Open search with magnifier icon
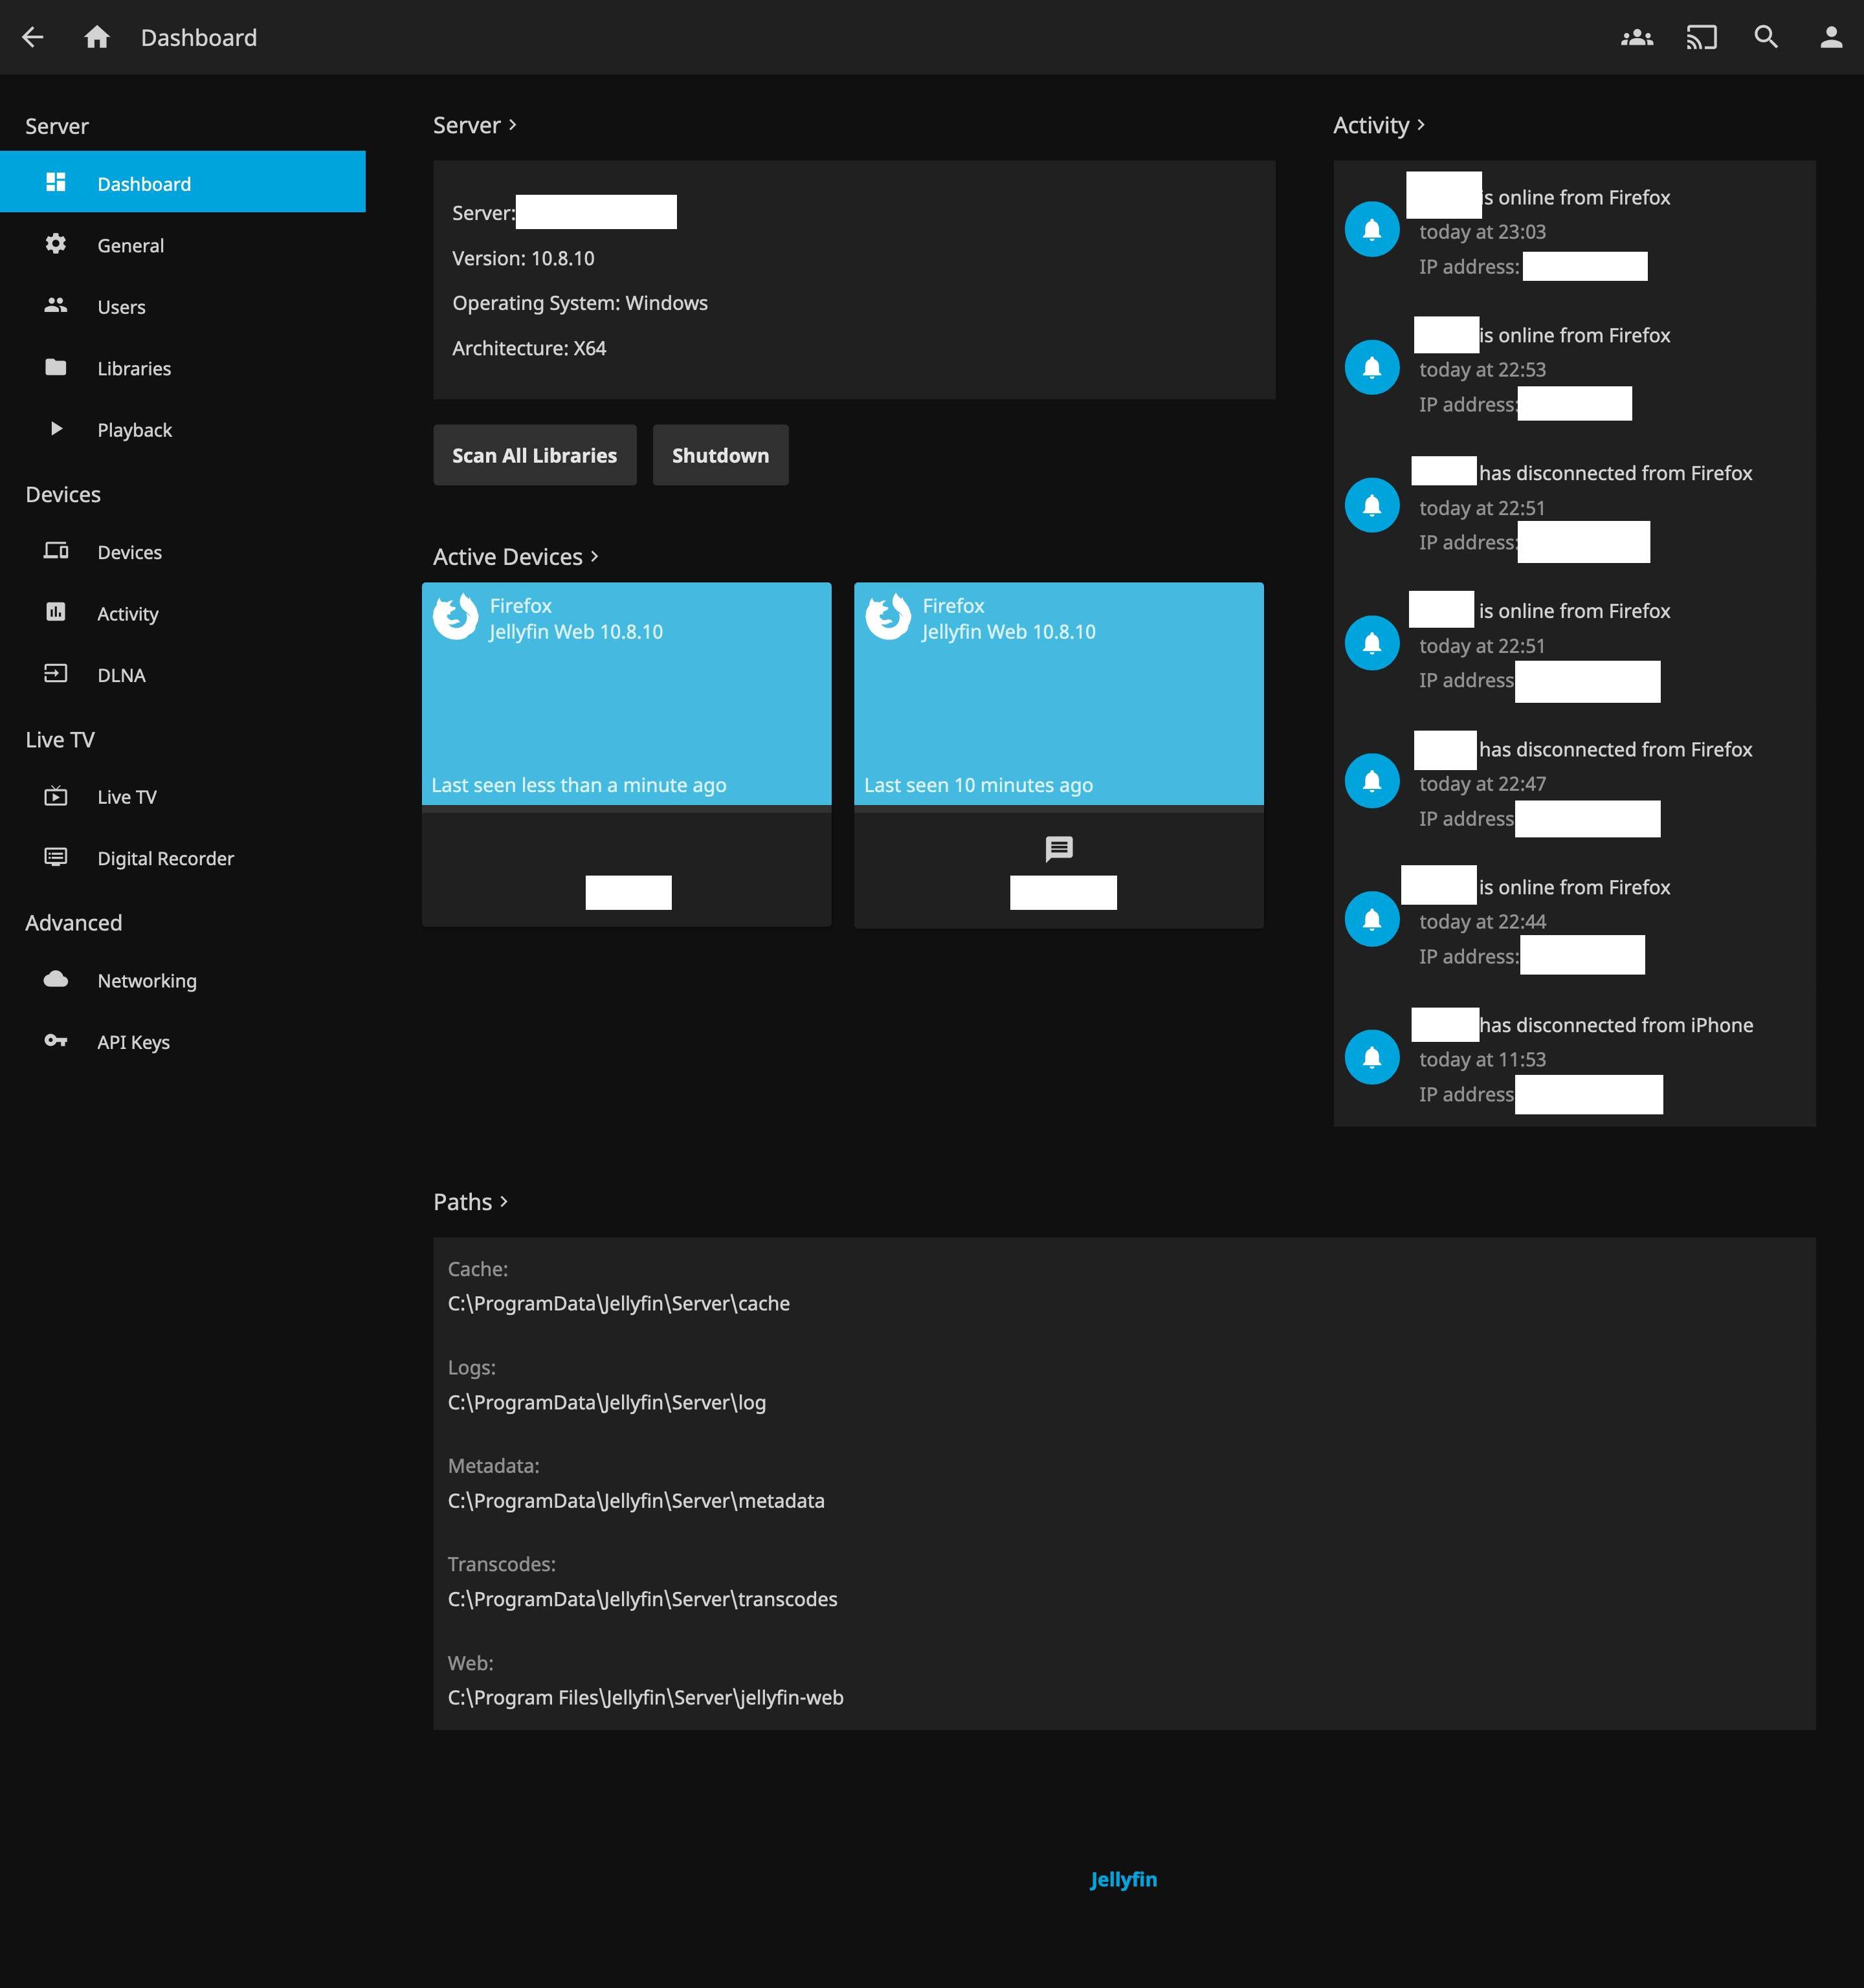The image size is (1864, 1988). click(1766, 37)
